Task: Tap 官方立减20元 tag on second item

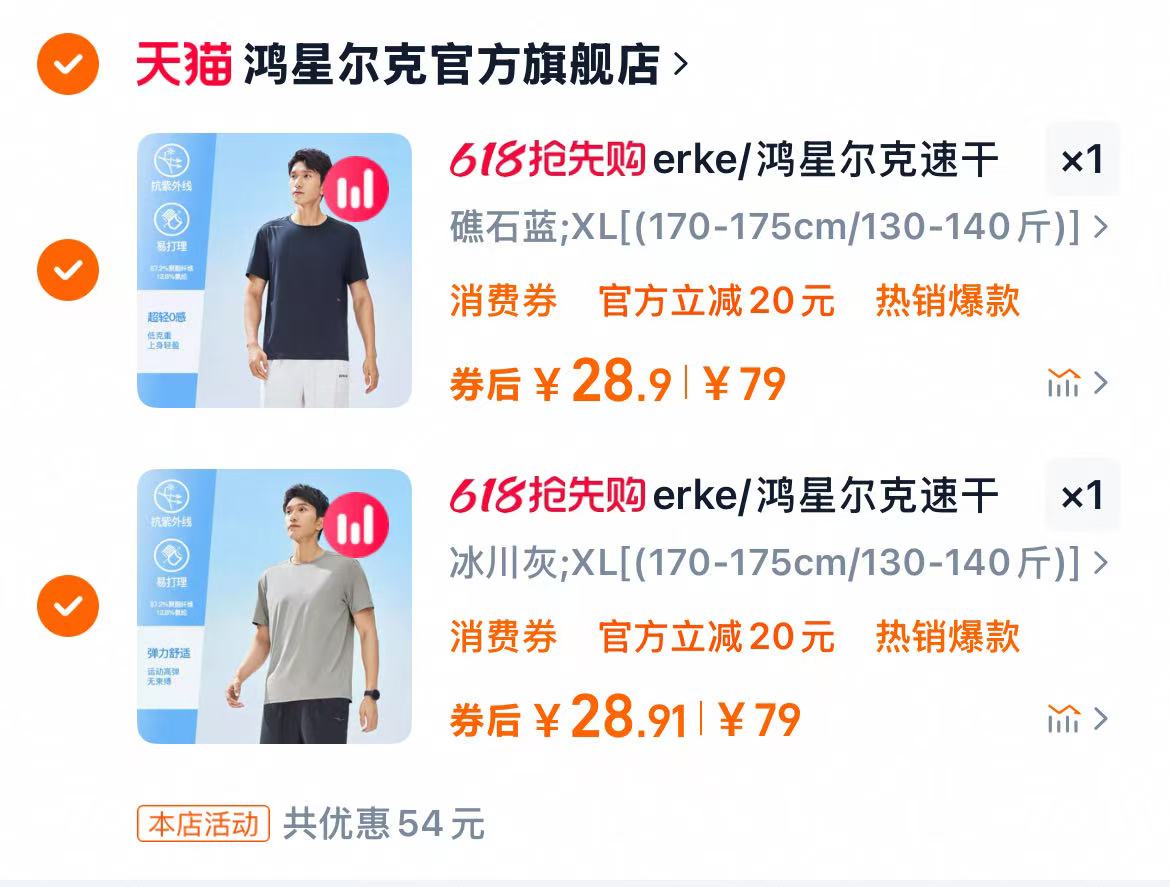Action: pyautogui.click(x=716, y=637)
